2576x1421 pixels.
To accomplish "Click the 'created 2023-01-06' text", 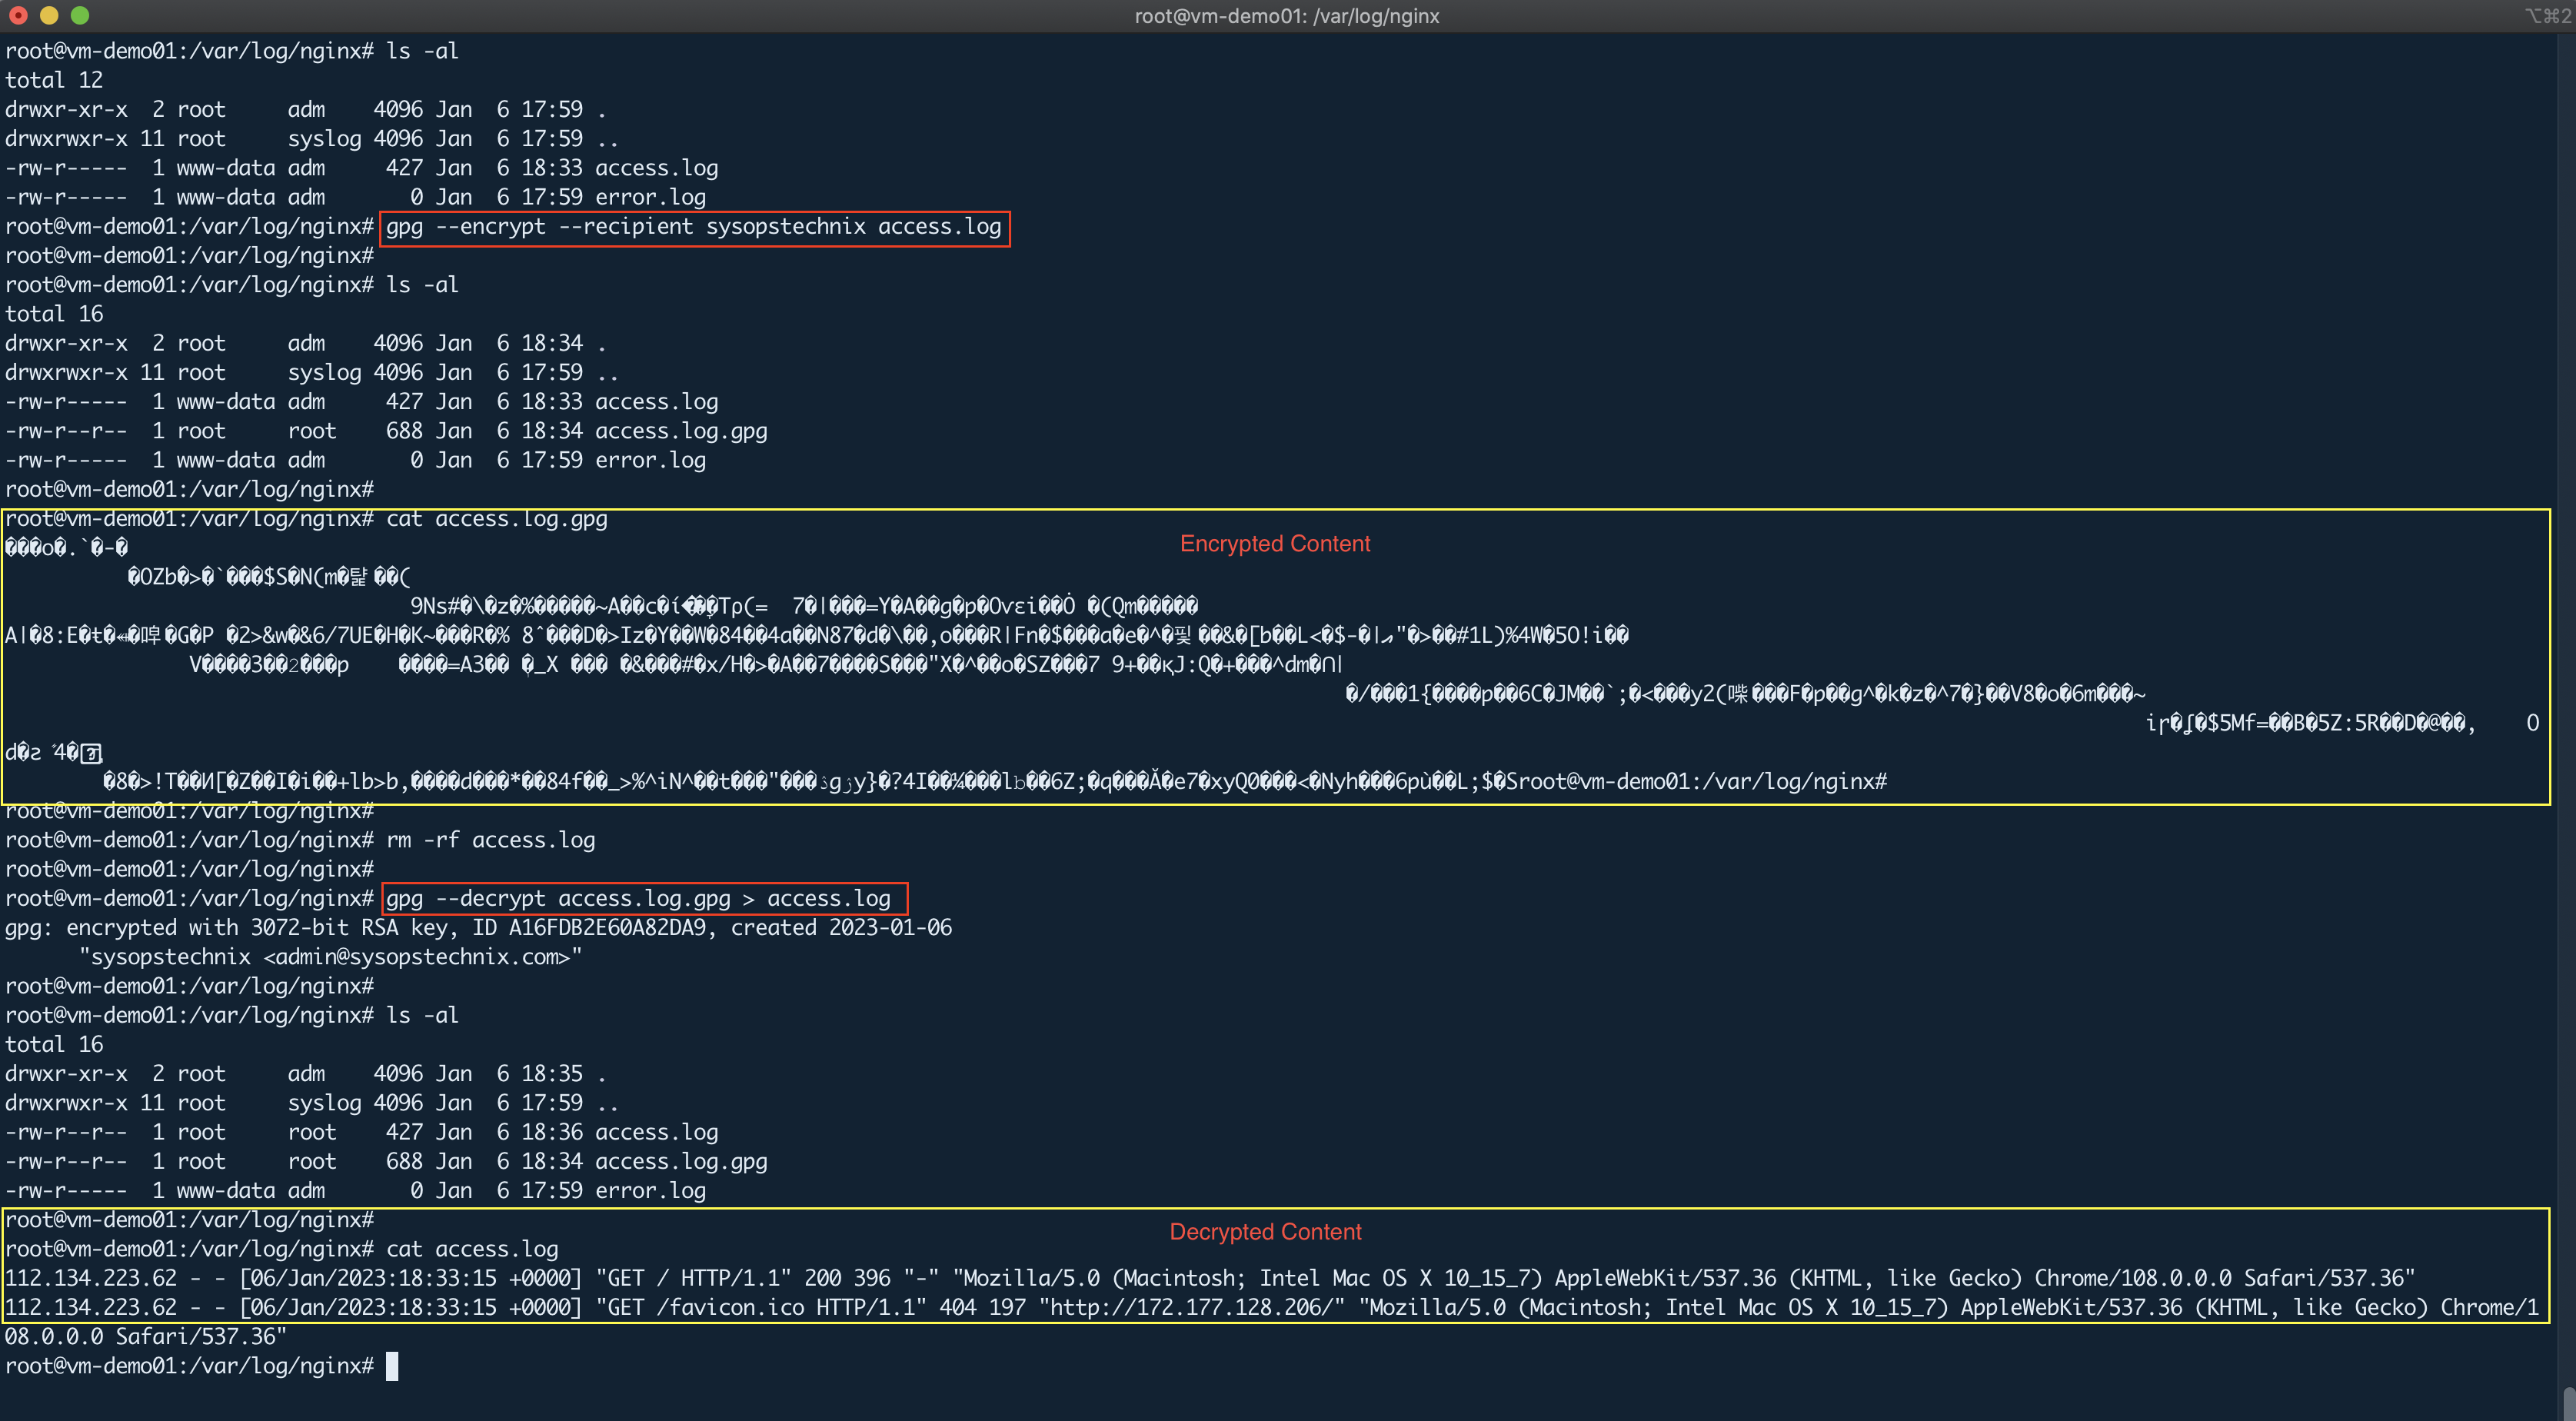I will click(x=841, y=928).
